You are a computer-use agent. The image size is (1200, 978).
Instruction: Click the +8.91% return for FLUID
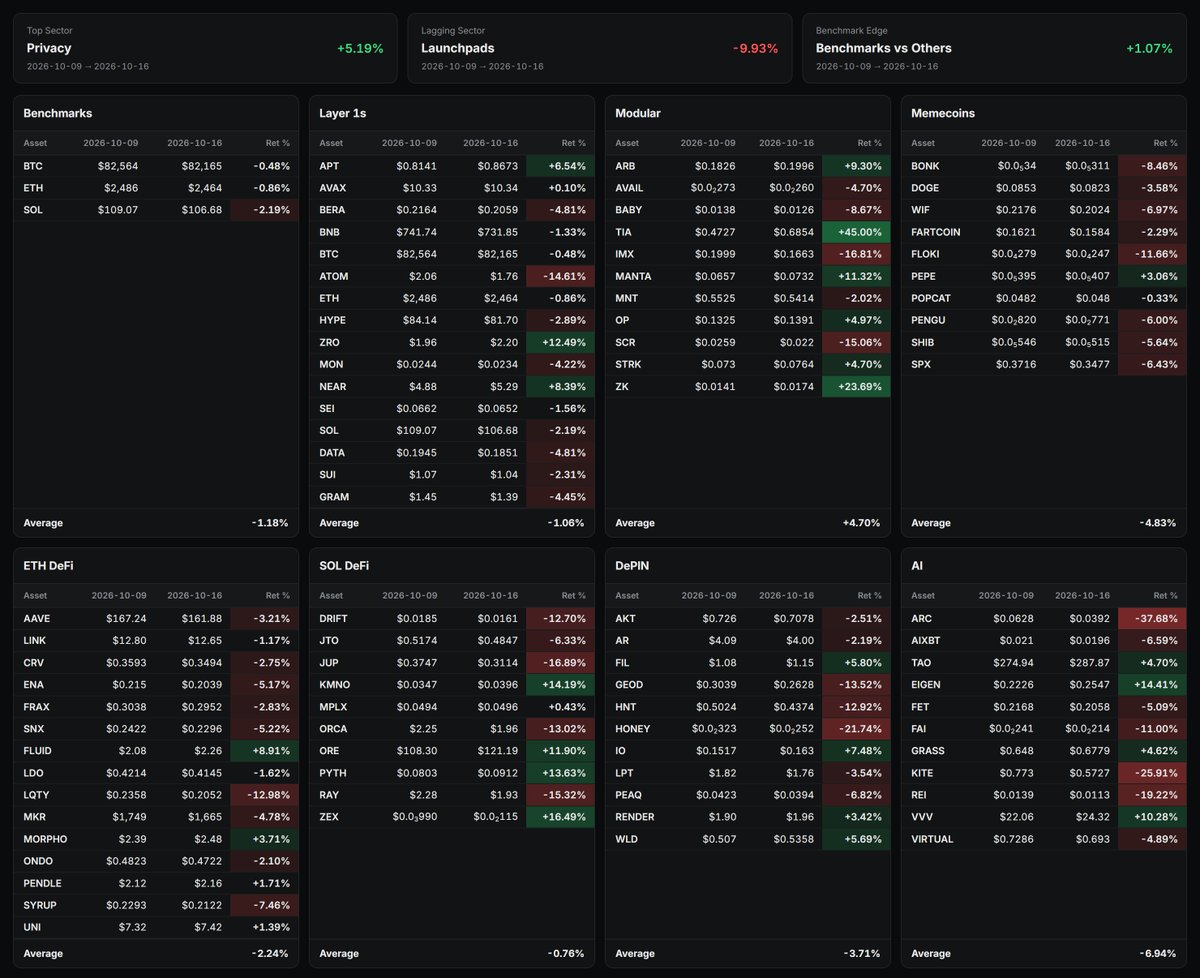(x=264, y=750)
